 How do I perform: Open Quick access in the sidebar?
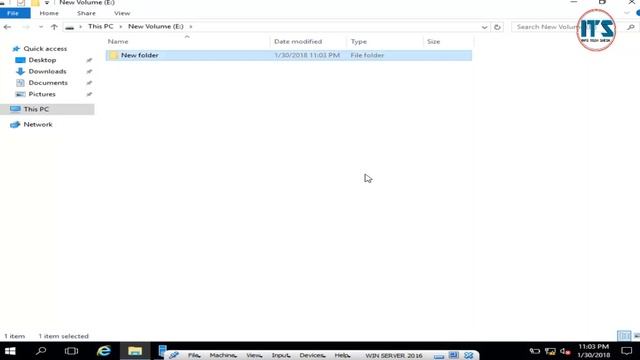click(x=45, y=49)
